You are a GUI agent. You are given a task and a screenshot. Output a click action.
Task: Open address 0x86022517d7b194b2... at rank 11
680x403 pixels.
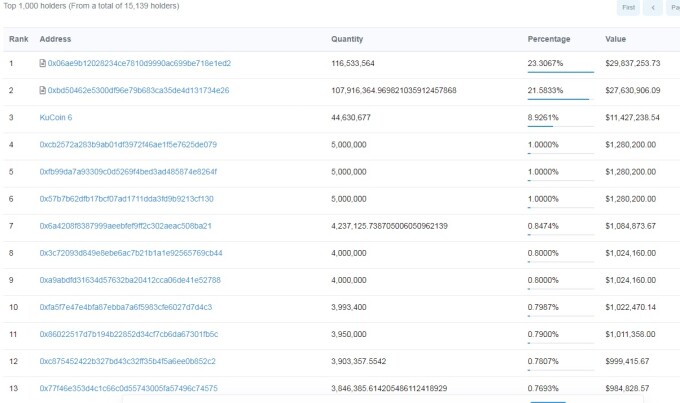point(129,334)
